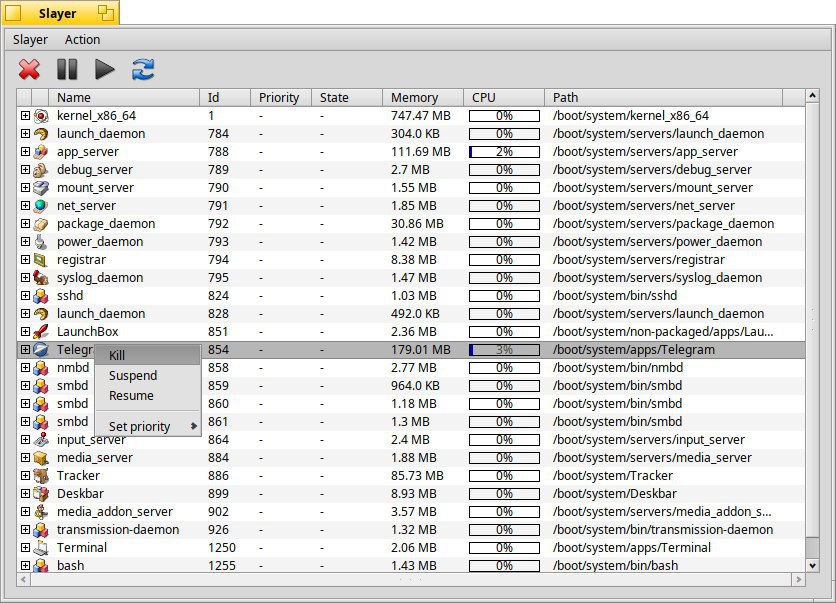This screenshot has height=603, width=836.
Task: Select the transmission-daemon row name
Action: pyautogui.click(x=118, y=529)
